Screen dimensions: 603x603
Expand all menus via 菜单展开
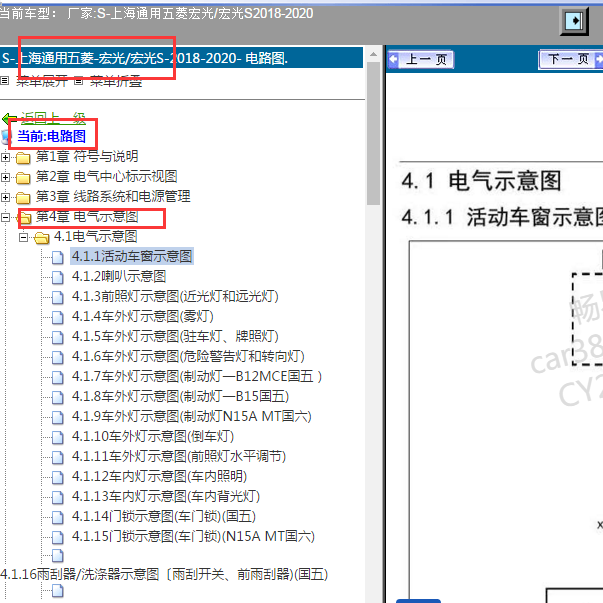[42, 81]
